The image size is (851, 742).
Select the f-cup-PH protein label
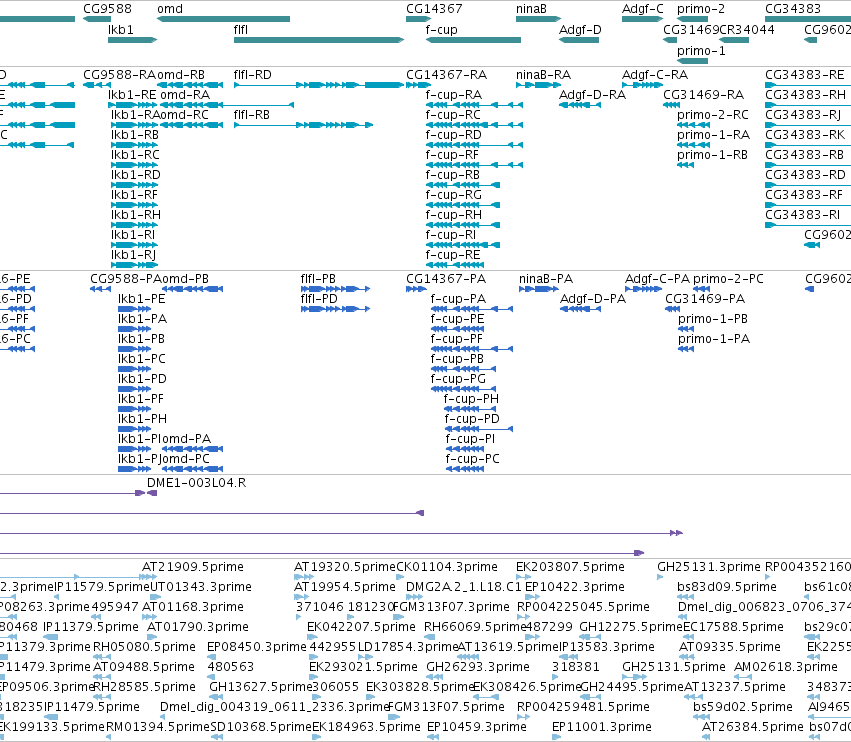point(471,398)
